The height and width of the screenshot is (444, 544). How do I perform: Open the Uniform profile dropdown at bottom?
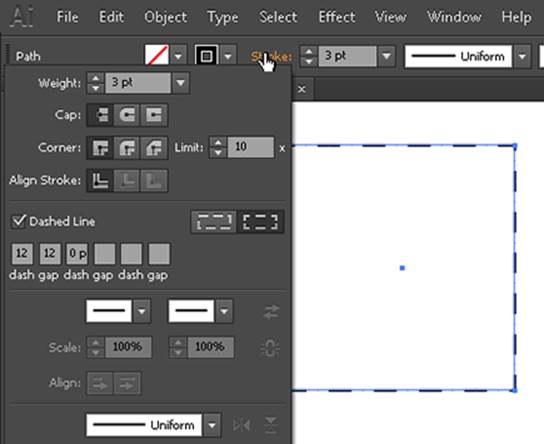[x=212, y=425]
